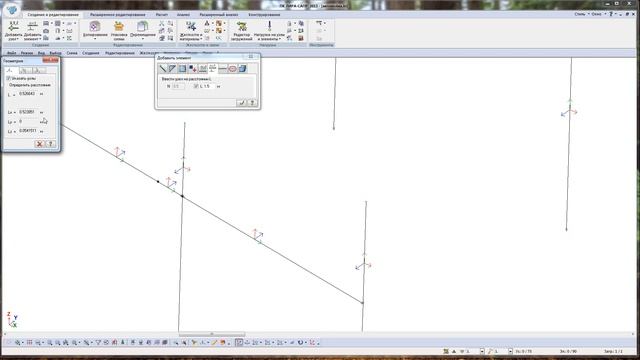Open the Схема menu

(x=72, y=53)
